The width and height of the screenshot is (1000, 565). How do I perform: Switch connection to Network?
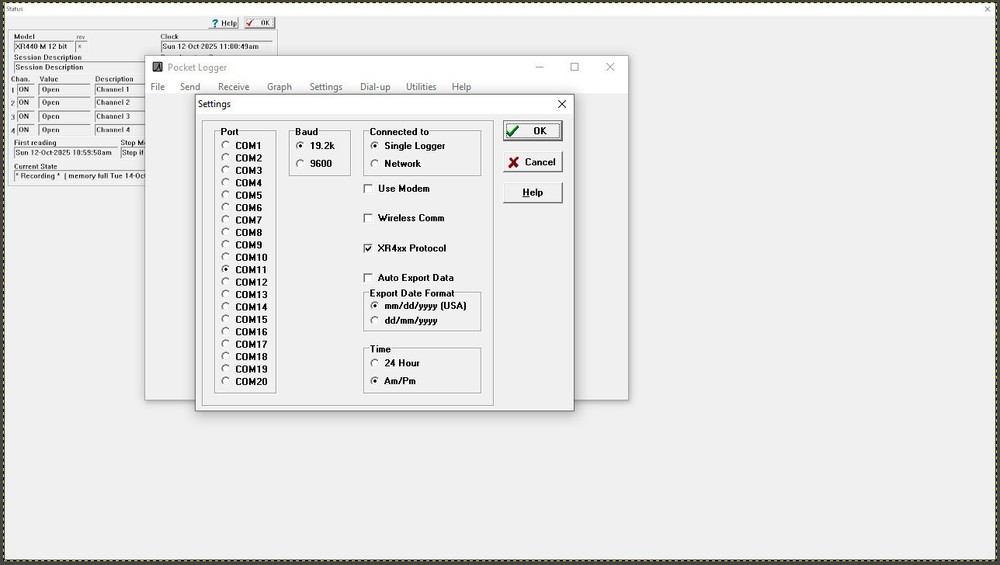point(375,164)
